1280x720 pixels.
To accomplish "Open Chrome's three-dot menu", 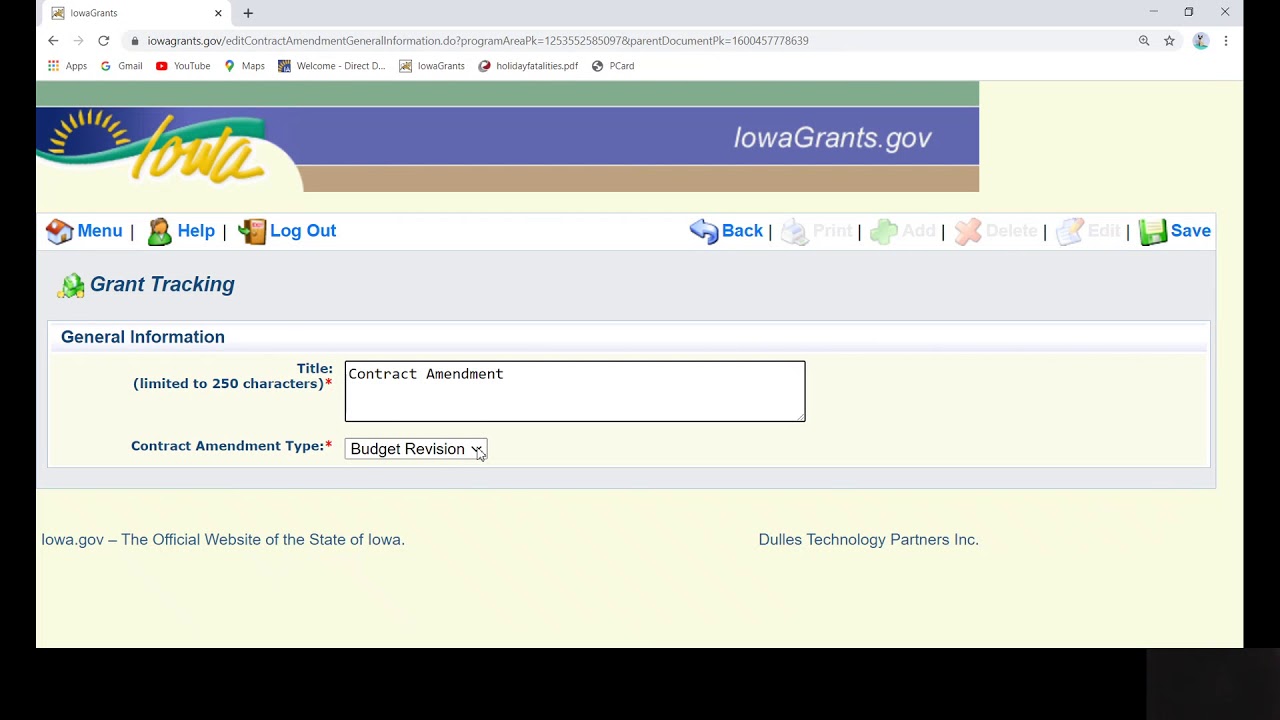I will click(1226, 41).
